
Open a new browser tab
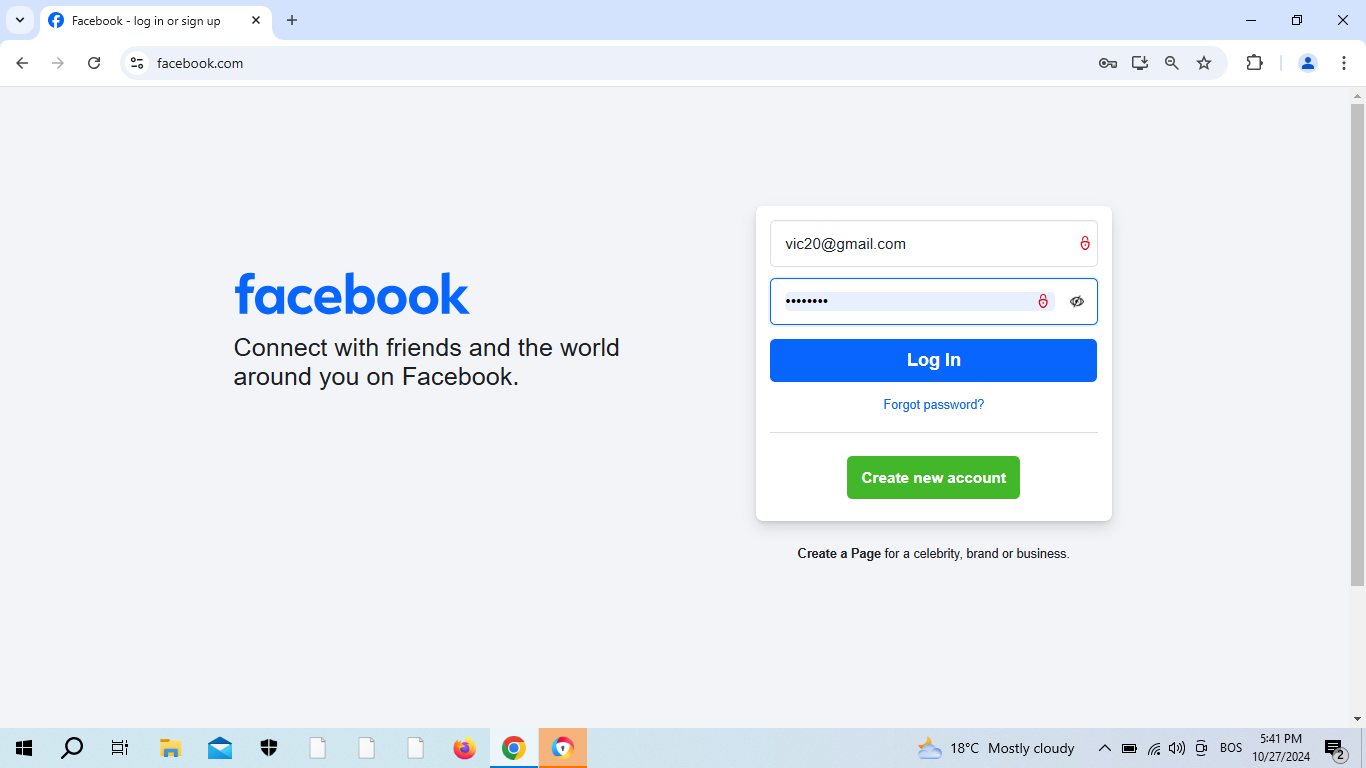click(292, 20)
